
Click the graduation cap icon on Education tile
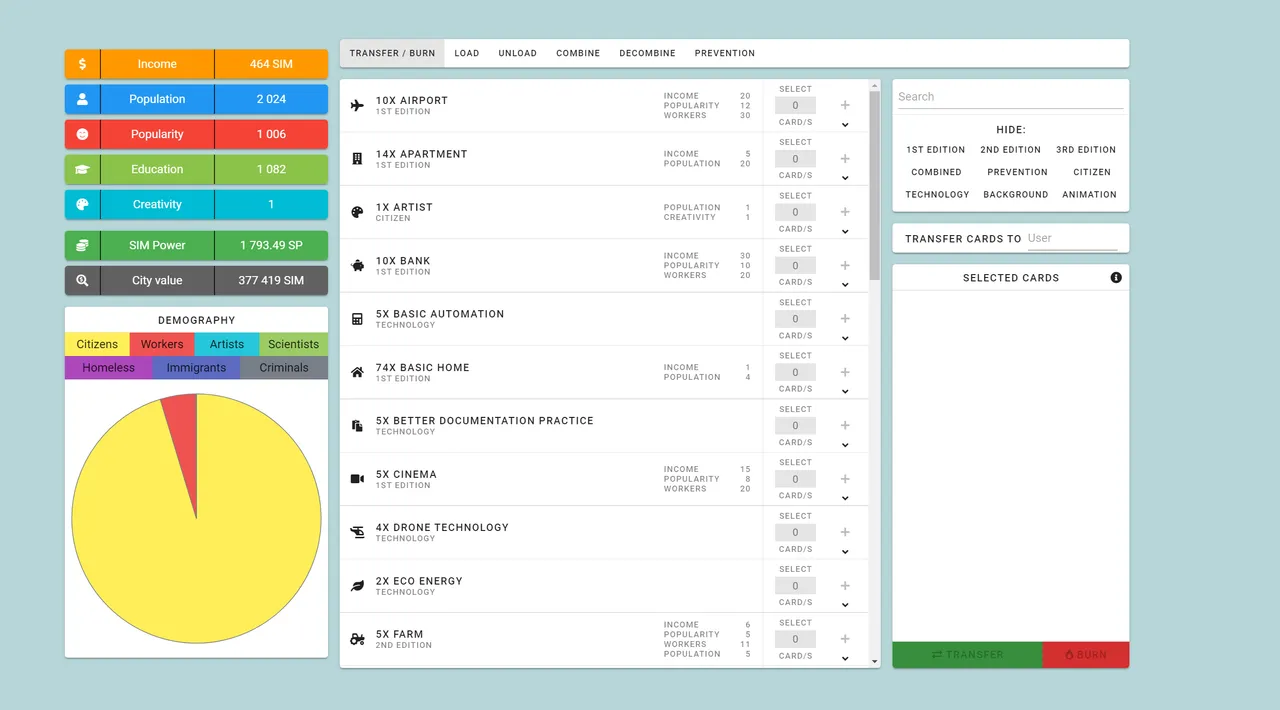(x=82, y=169)
